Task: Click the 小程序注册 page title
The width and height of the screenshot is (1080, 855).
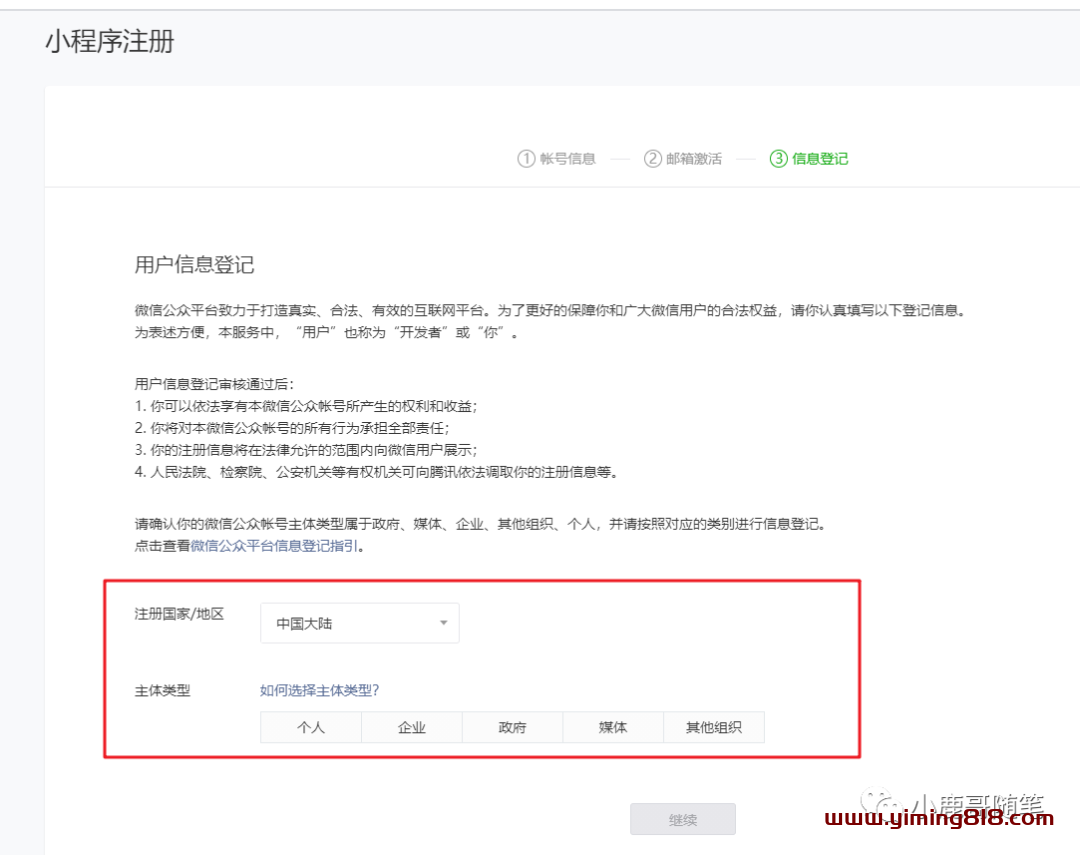Action: tap(110, 42)
